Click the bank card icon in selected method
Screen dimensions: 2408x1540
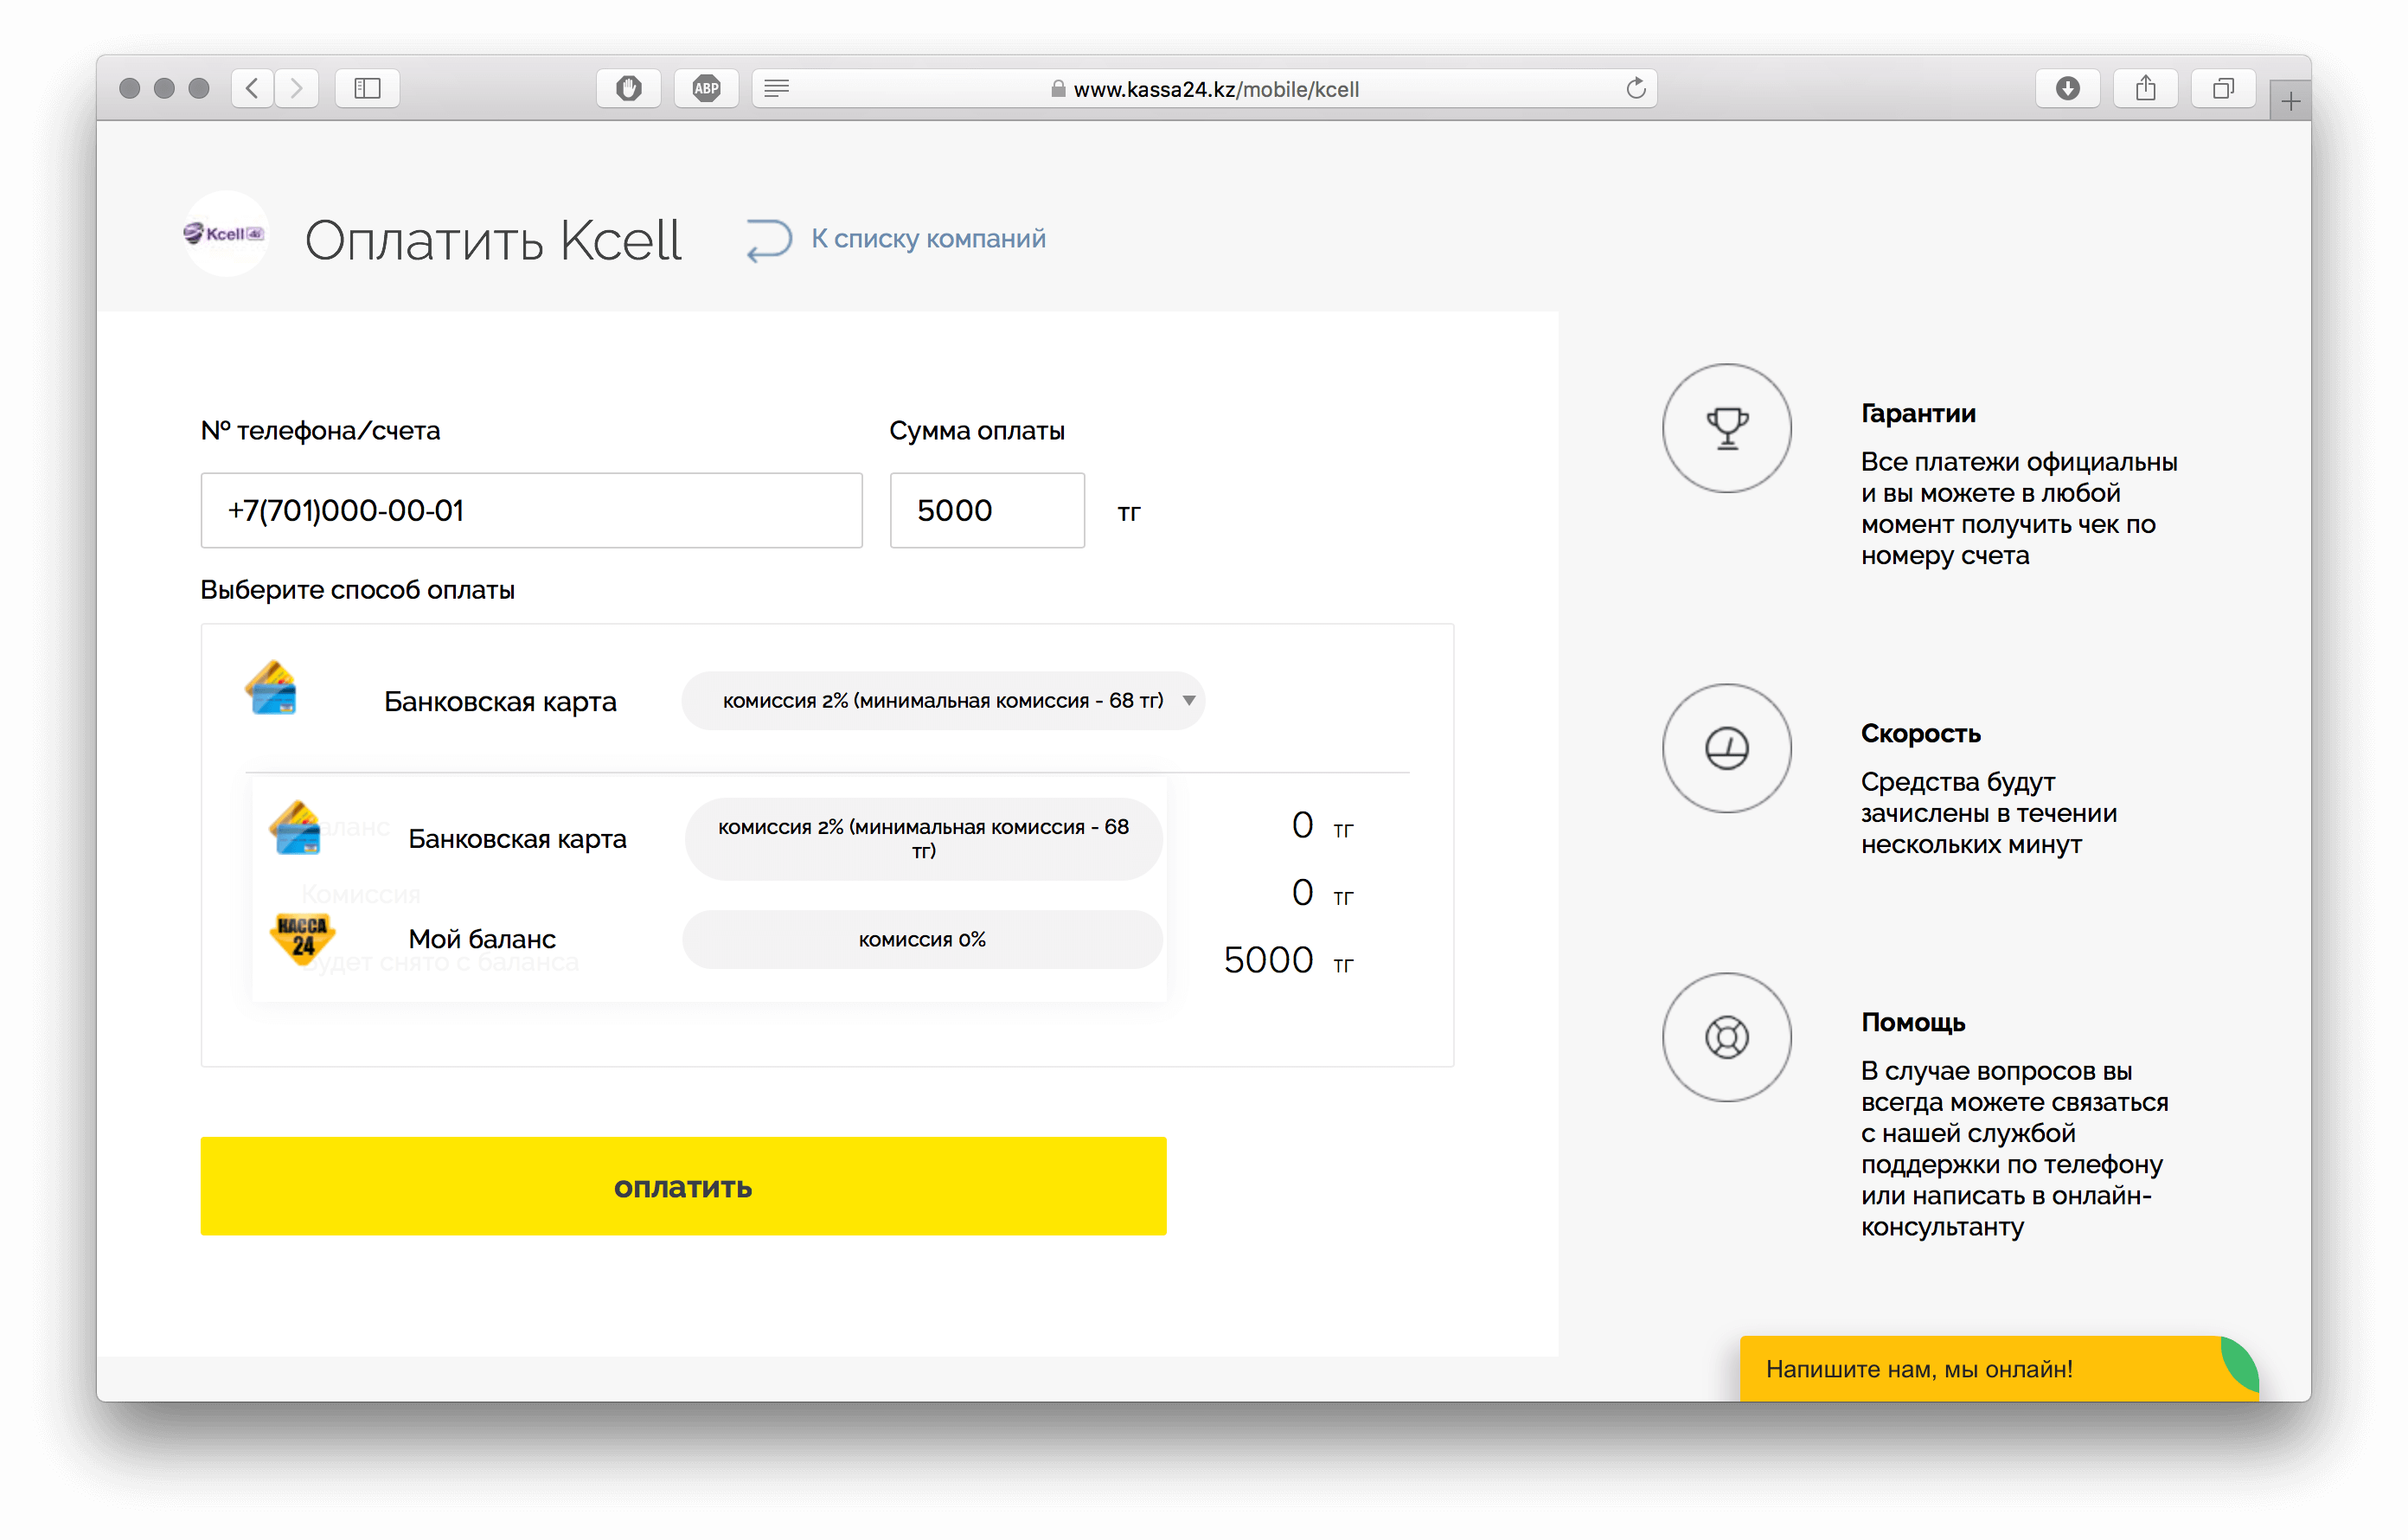271,688
